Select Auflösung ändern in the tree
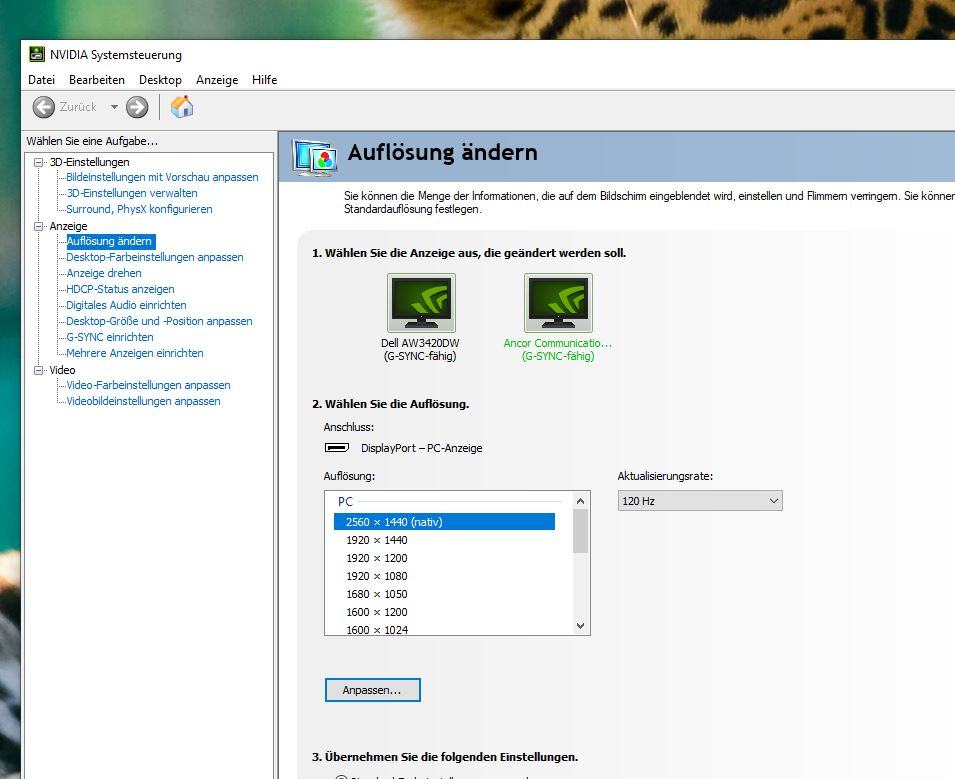Screen dimensions: 955x779 (109, 241)
